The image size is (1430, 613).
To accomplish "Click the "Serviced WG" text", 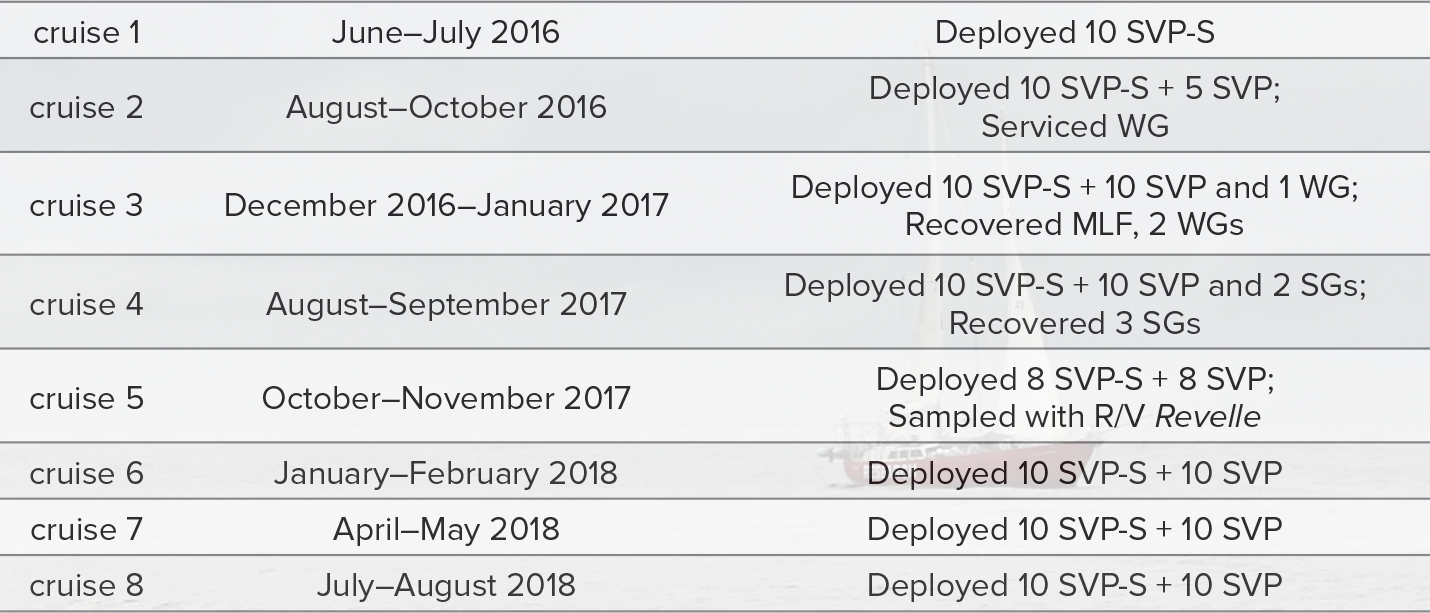I will pyautogui.click(x=1075, y=126).
